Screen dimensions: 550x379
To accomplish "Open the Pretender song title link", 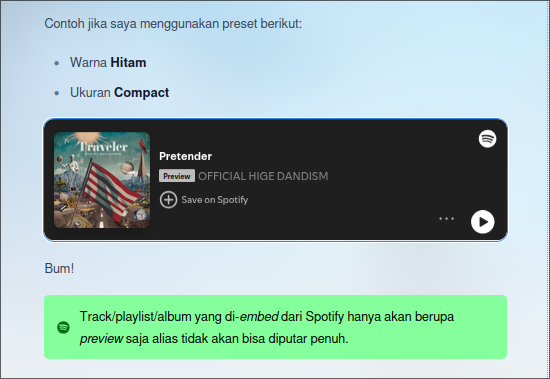I will [x=185, y=156].
